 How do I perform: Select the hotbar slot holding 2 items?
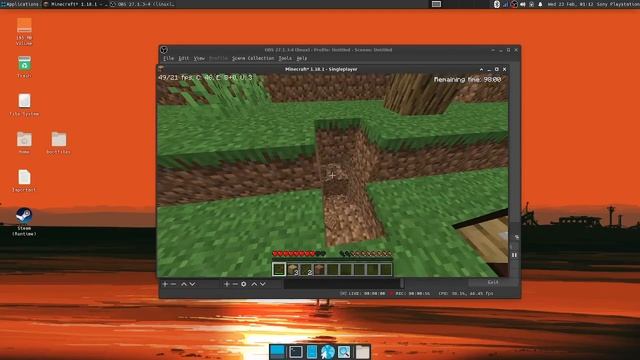(306, 269)
